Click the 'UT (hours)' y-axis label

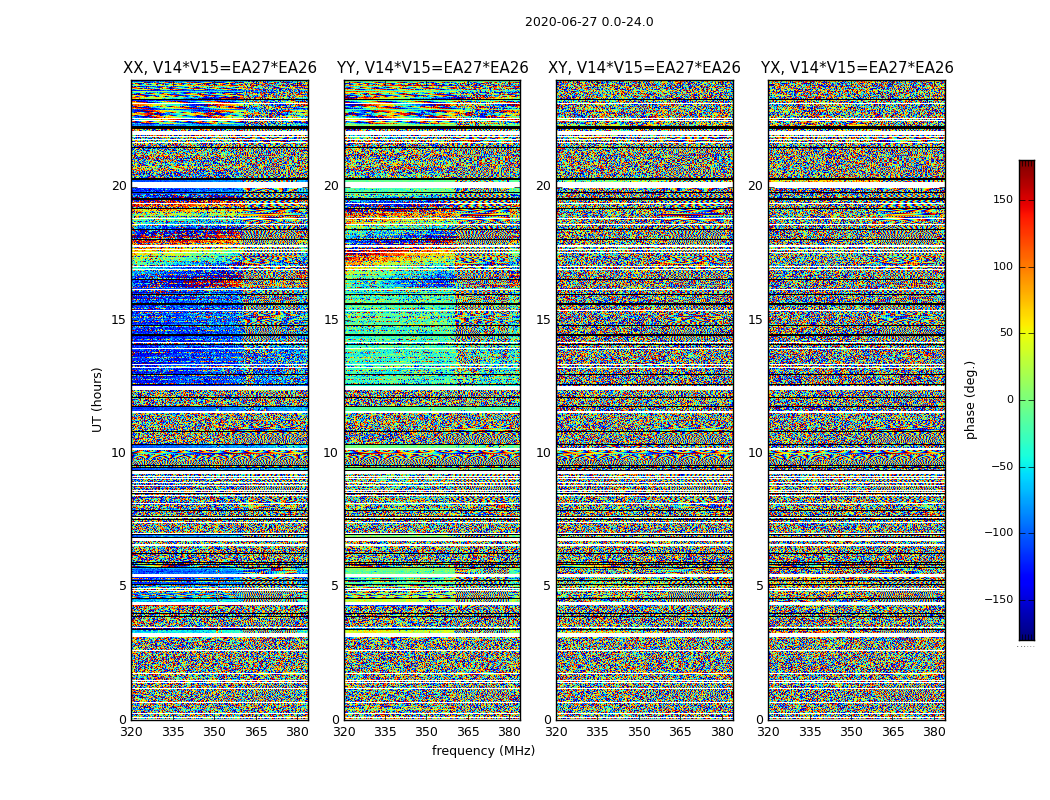pos(97,400)
